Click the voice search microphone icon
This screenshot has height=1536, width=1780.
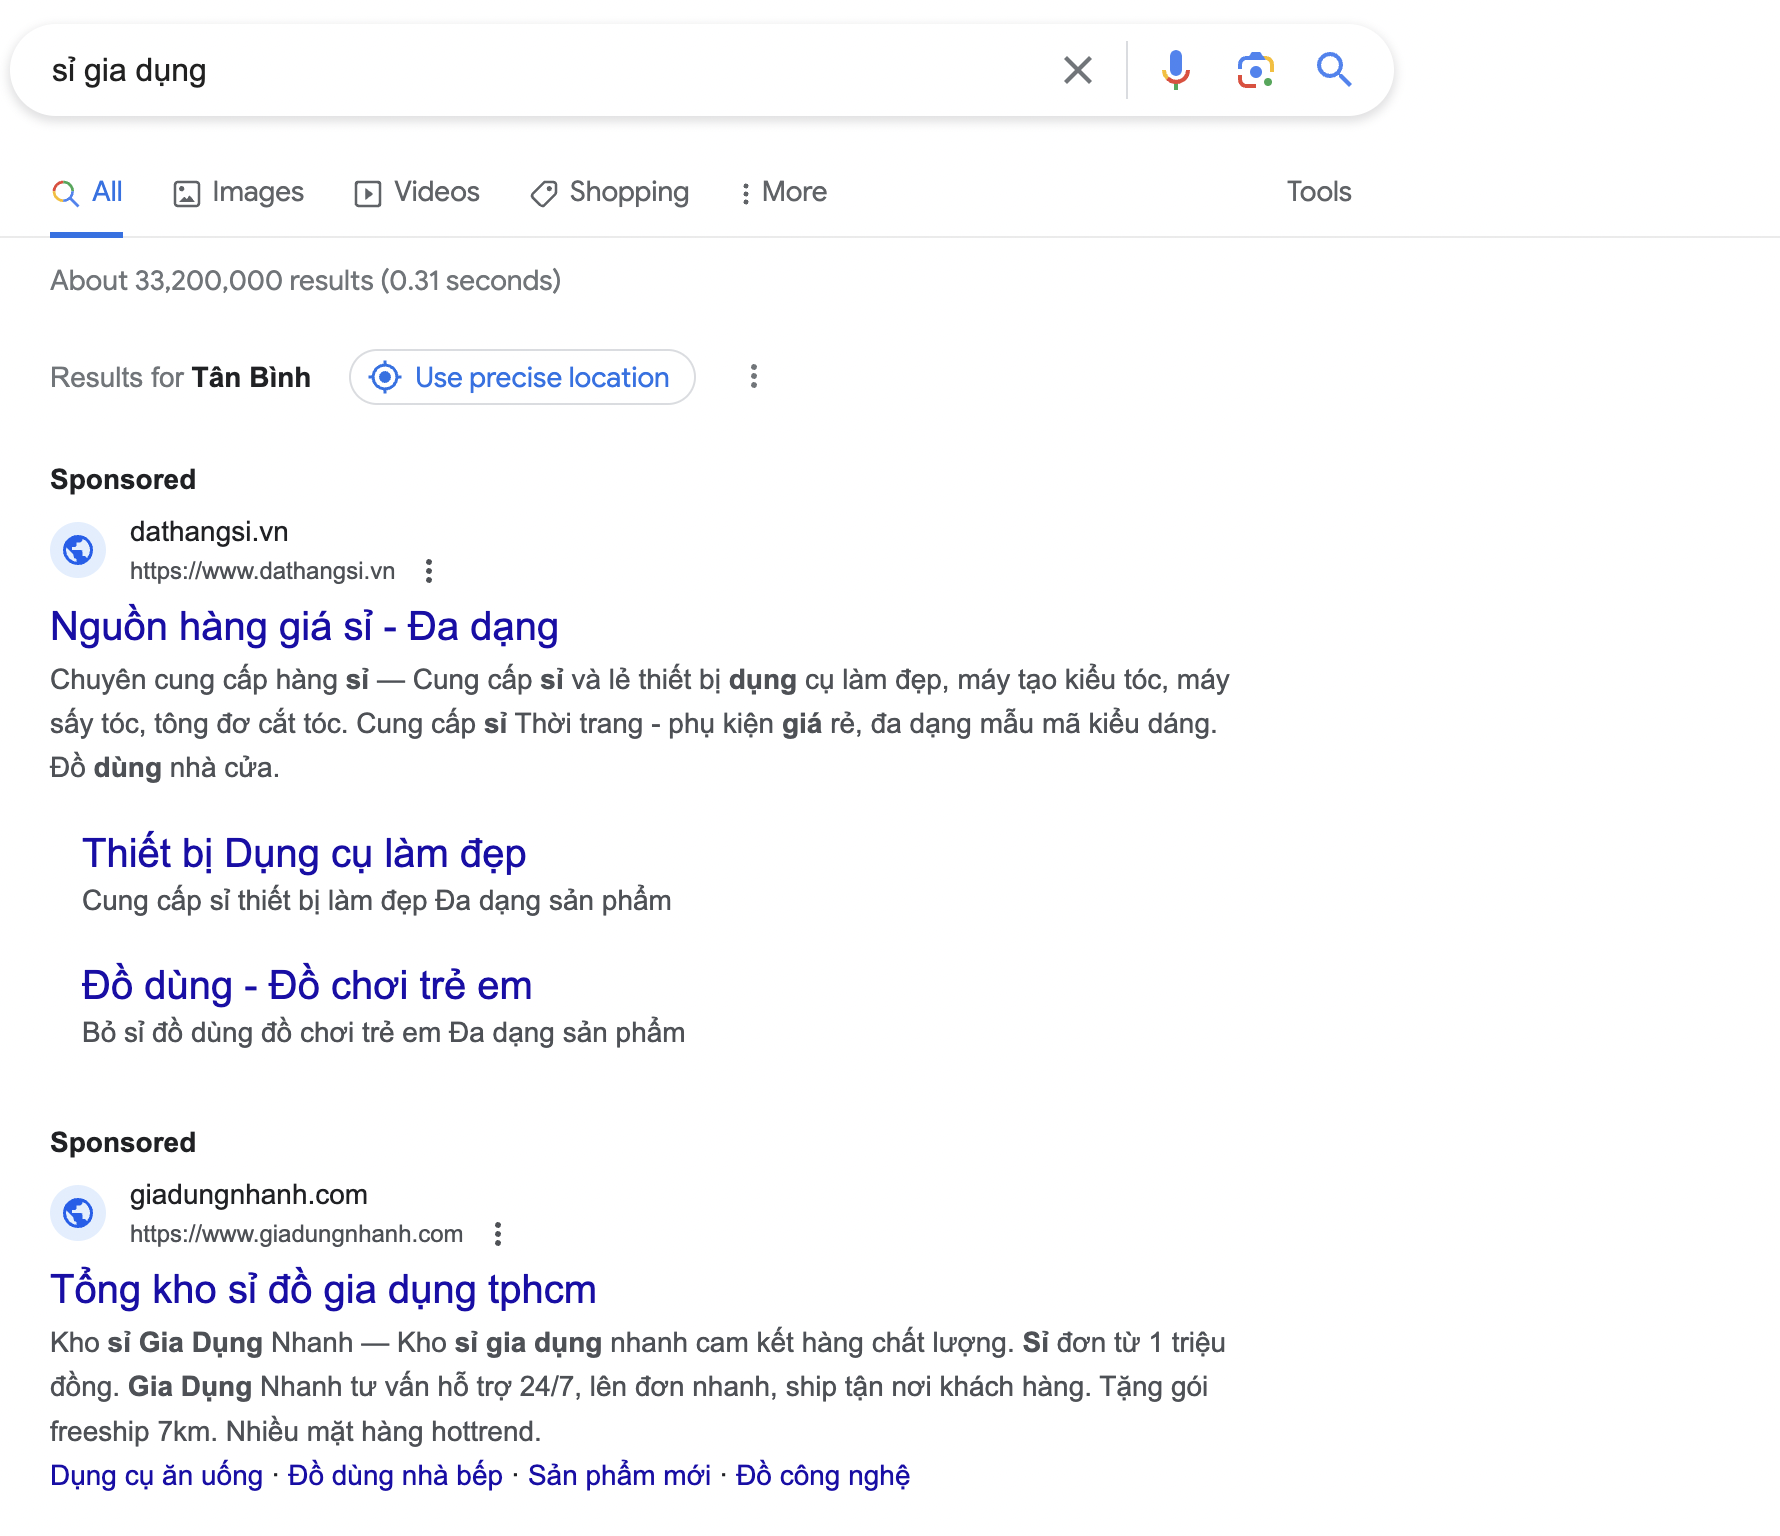pos(1176,70)
